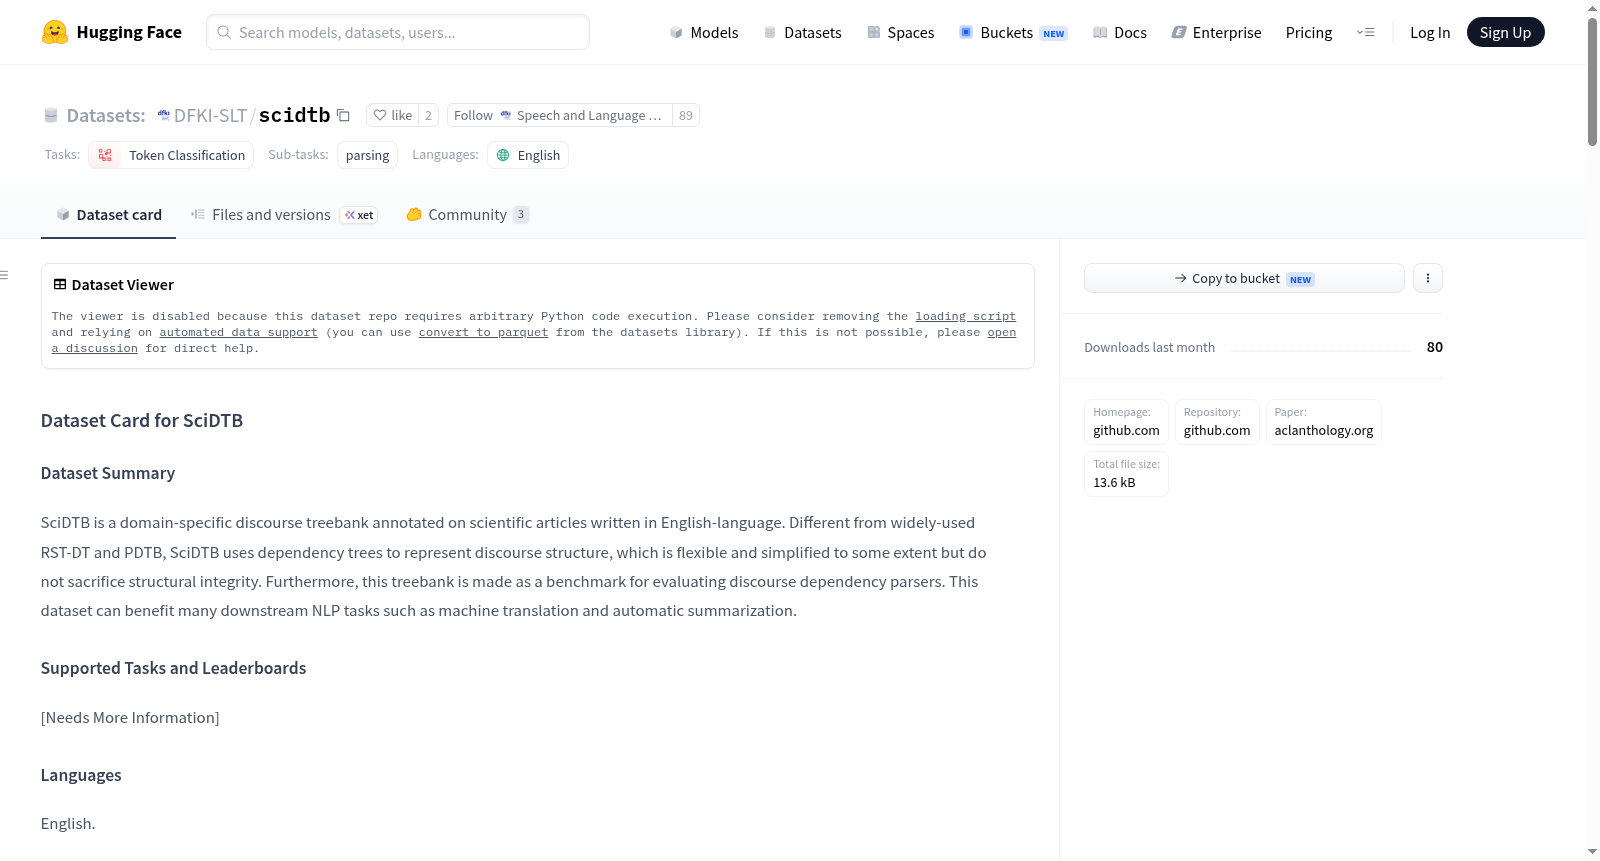Click the Sign Up button
Viewport: 1600px width, 861px height.
[1505, 32]
